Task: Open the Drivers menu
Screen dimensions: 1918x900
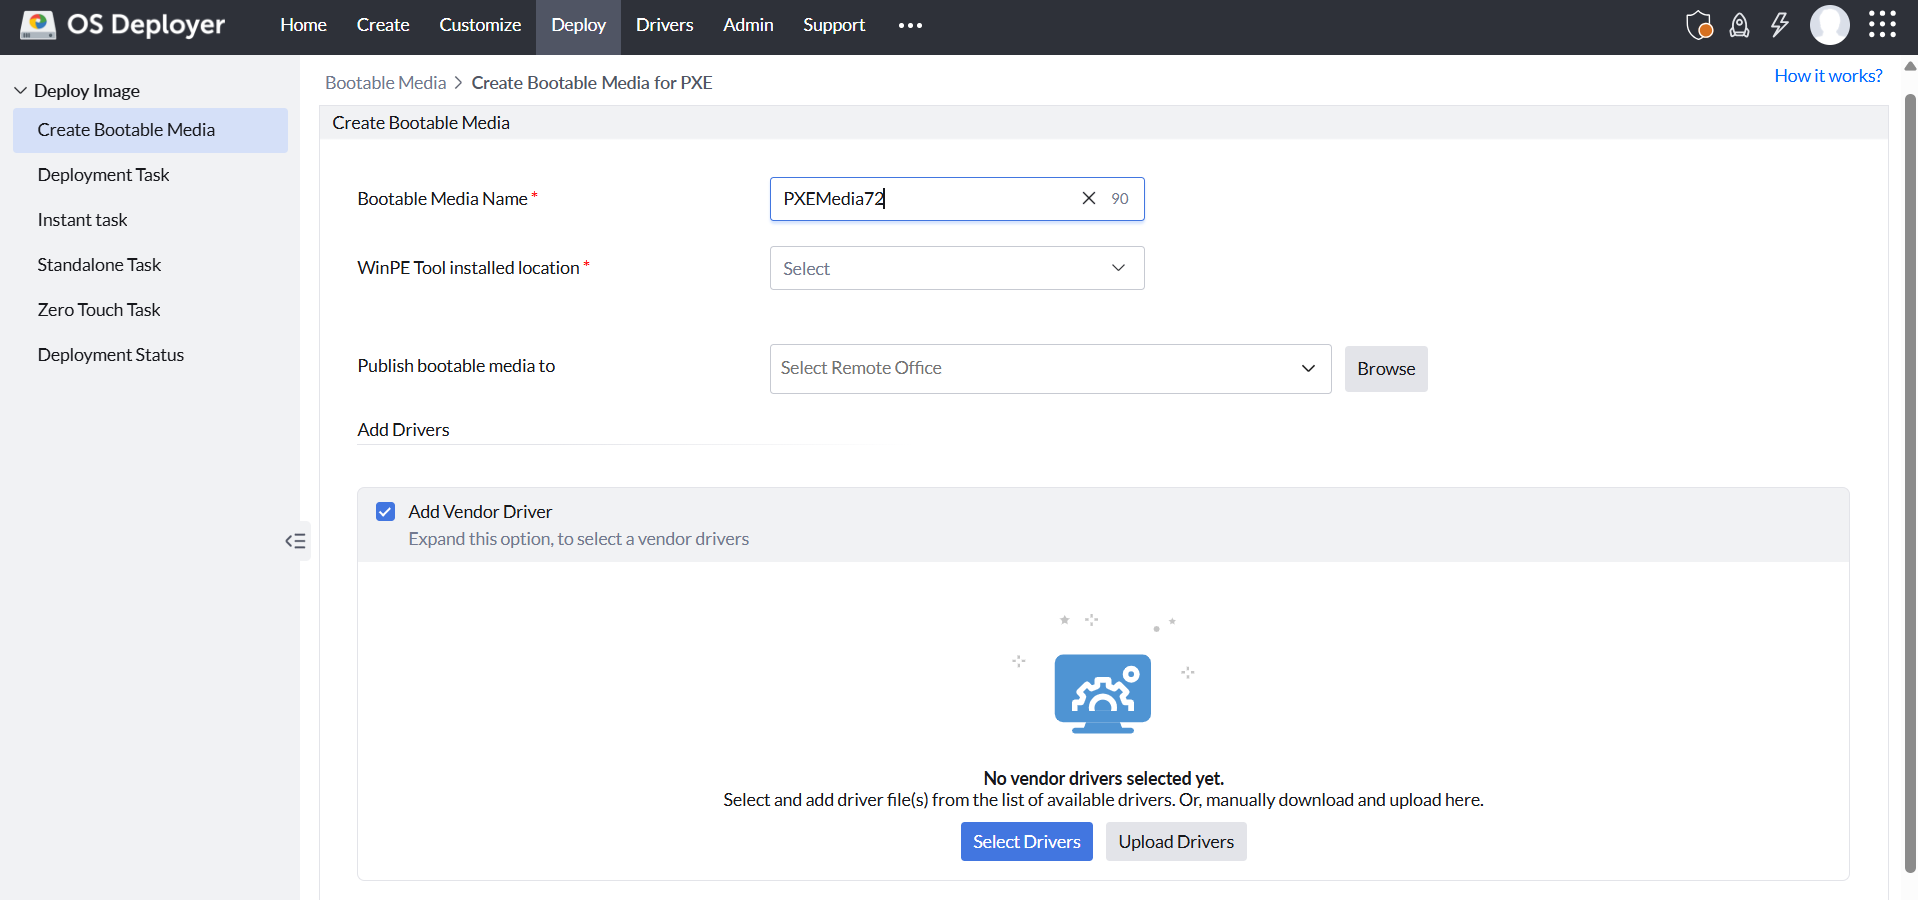Action: coord(664,25)
